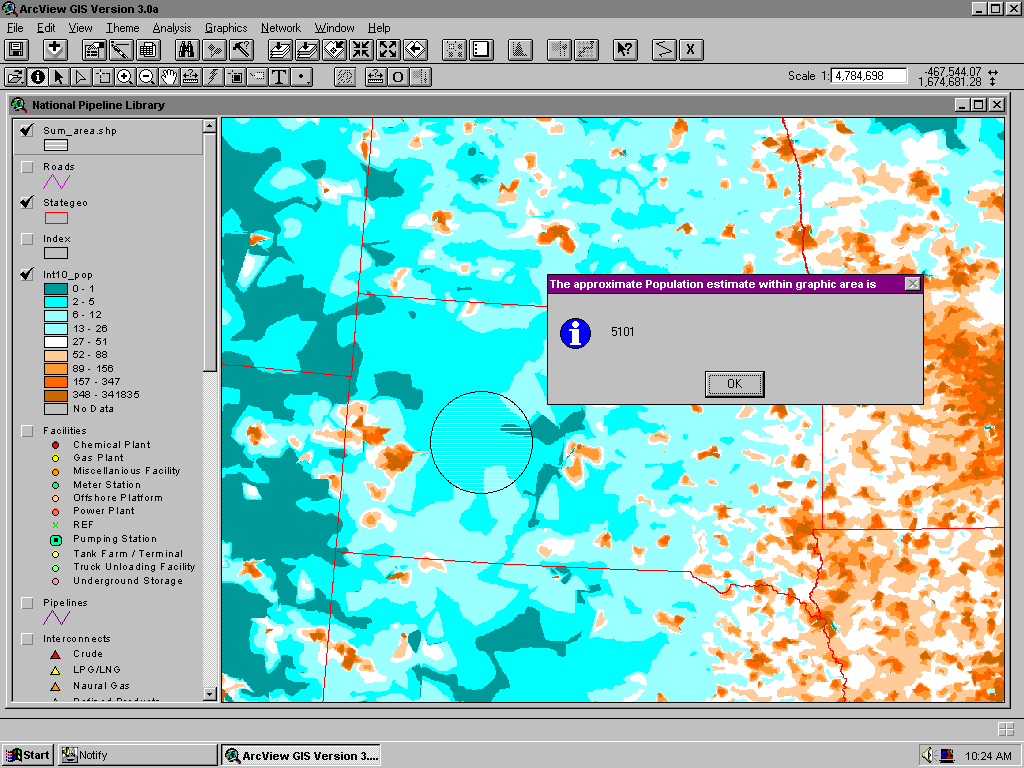1024x768 pixels.
Task: Click the 0 - 1 legend color swatch
Action: (56, 289)
